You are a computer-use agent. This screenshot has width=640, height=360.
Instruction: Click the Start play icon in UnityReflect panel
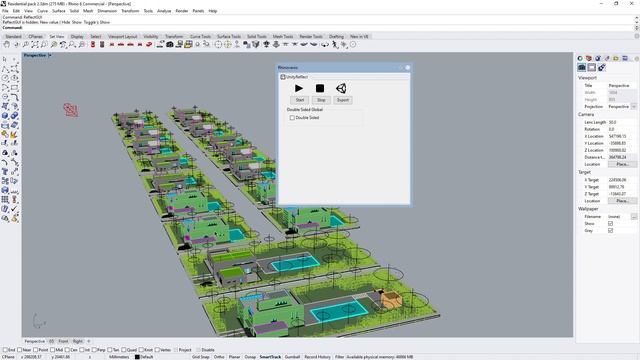(299, 88)
